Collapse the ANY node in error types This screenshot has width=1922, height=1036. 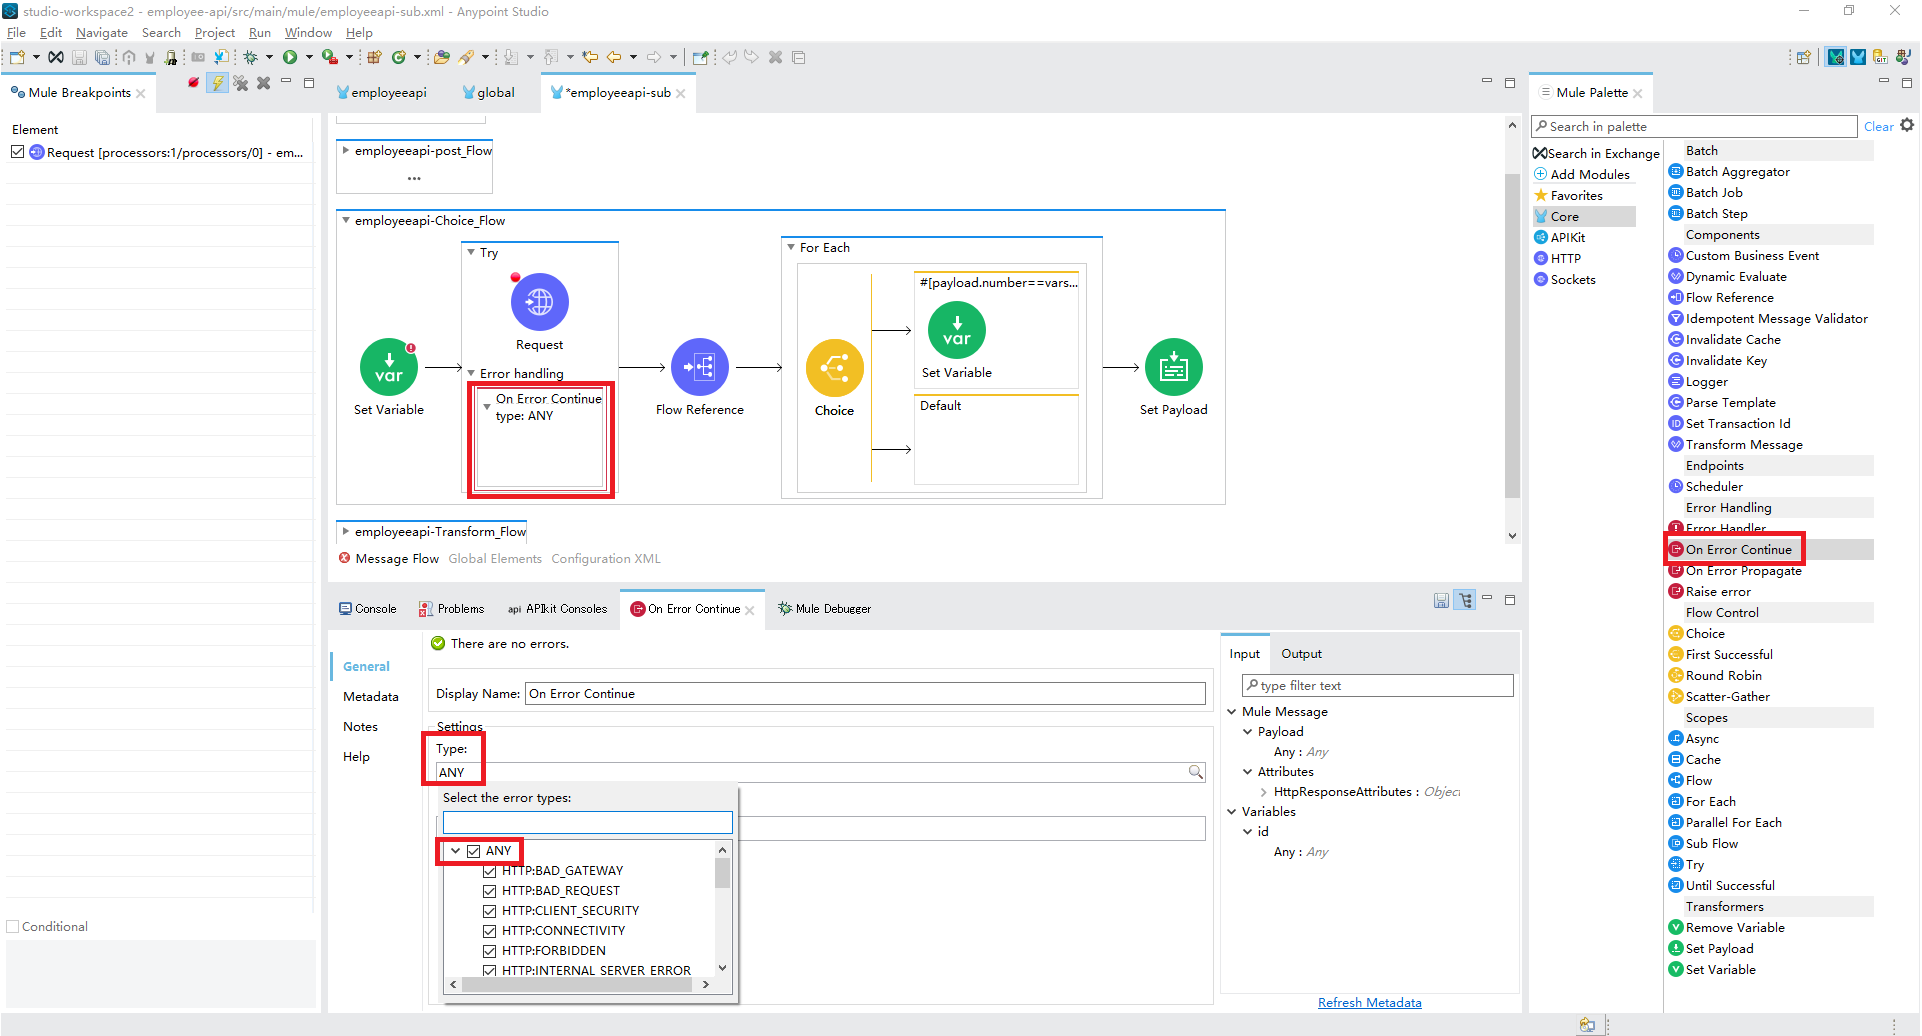[x=455, y=851]
